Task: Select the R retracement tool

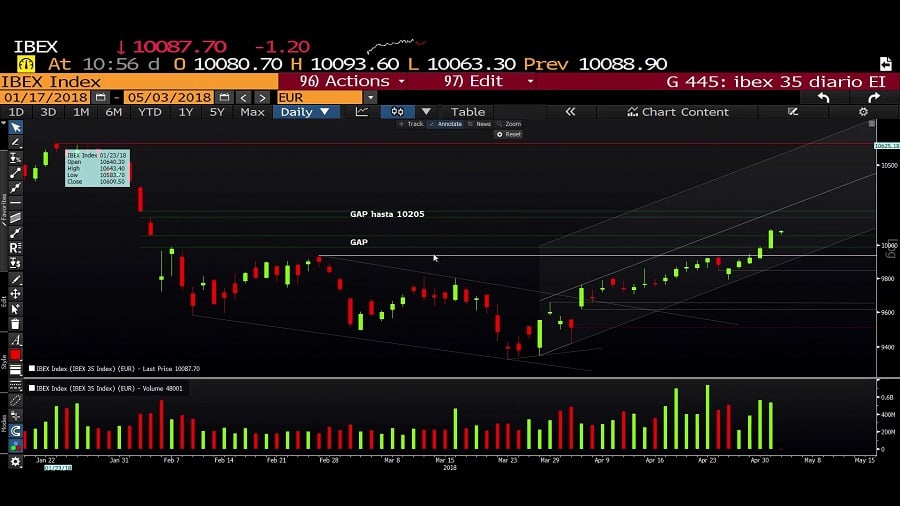Action: pos(15,248)
